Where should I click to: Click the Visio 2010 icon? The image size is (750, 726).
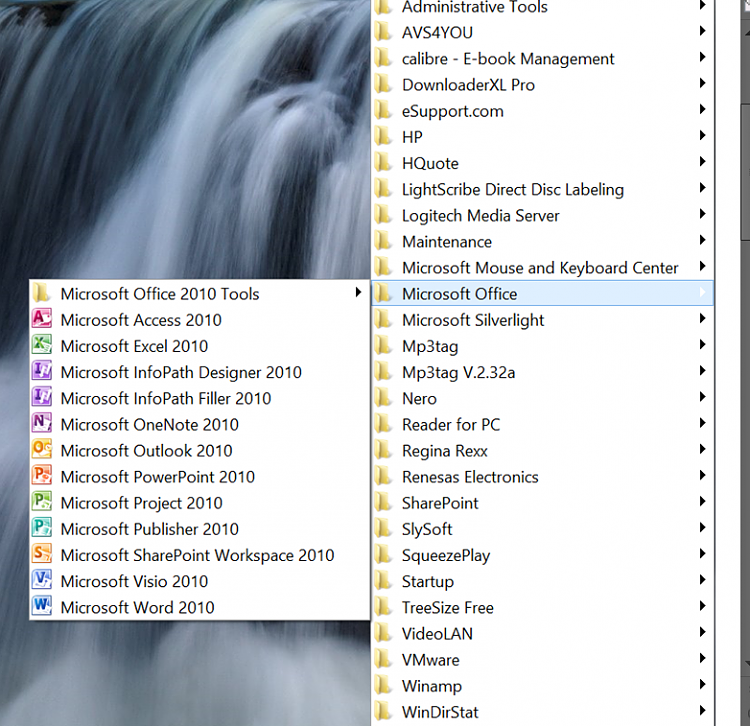pyautogui.click(x=42, y=581)
